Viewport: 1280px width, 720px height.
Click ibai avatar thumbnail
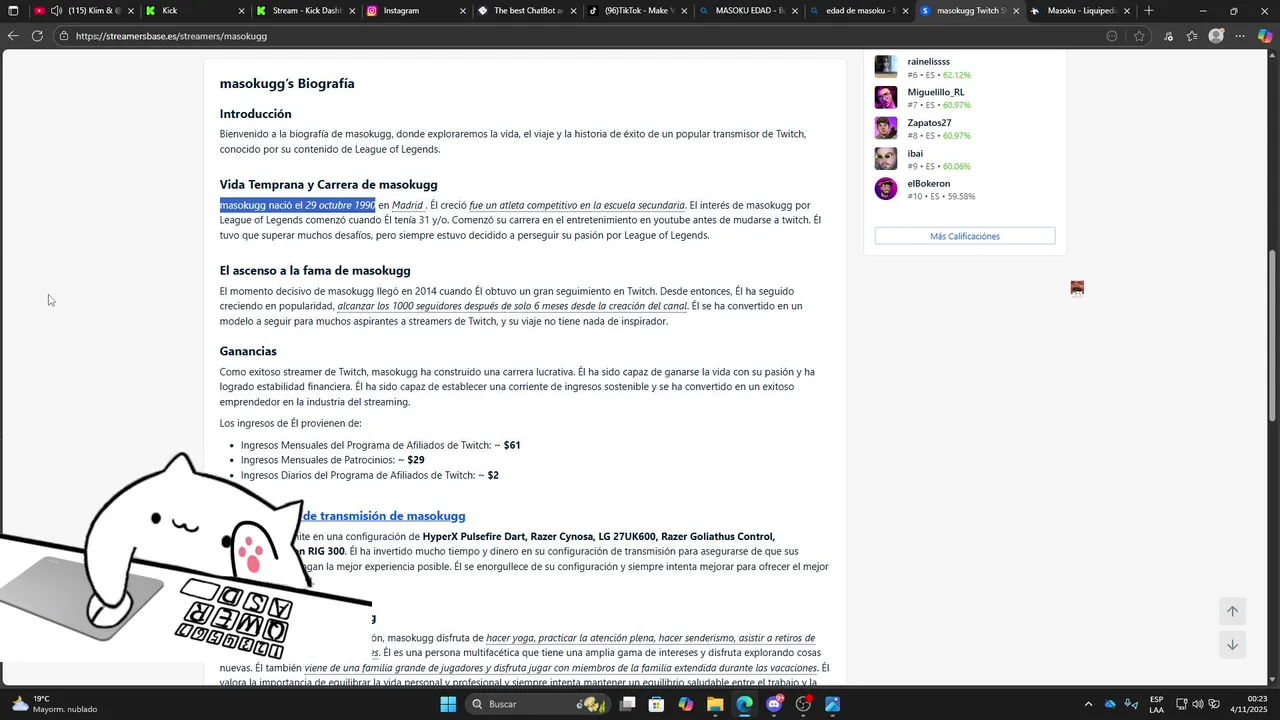[x=886, y=159]
